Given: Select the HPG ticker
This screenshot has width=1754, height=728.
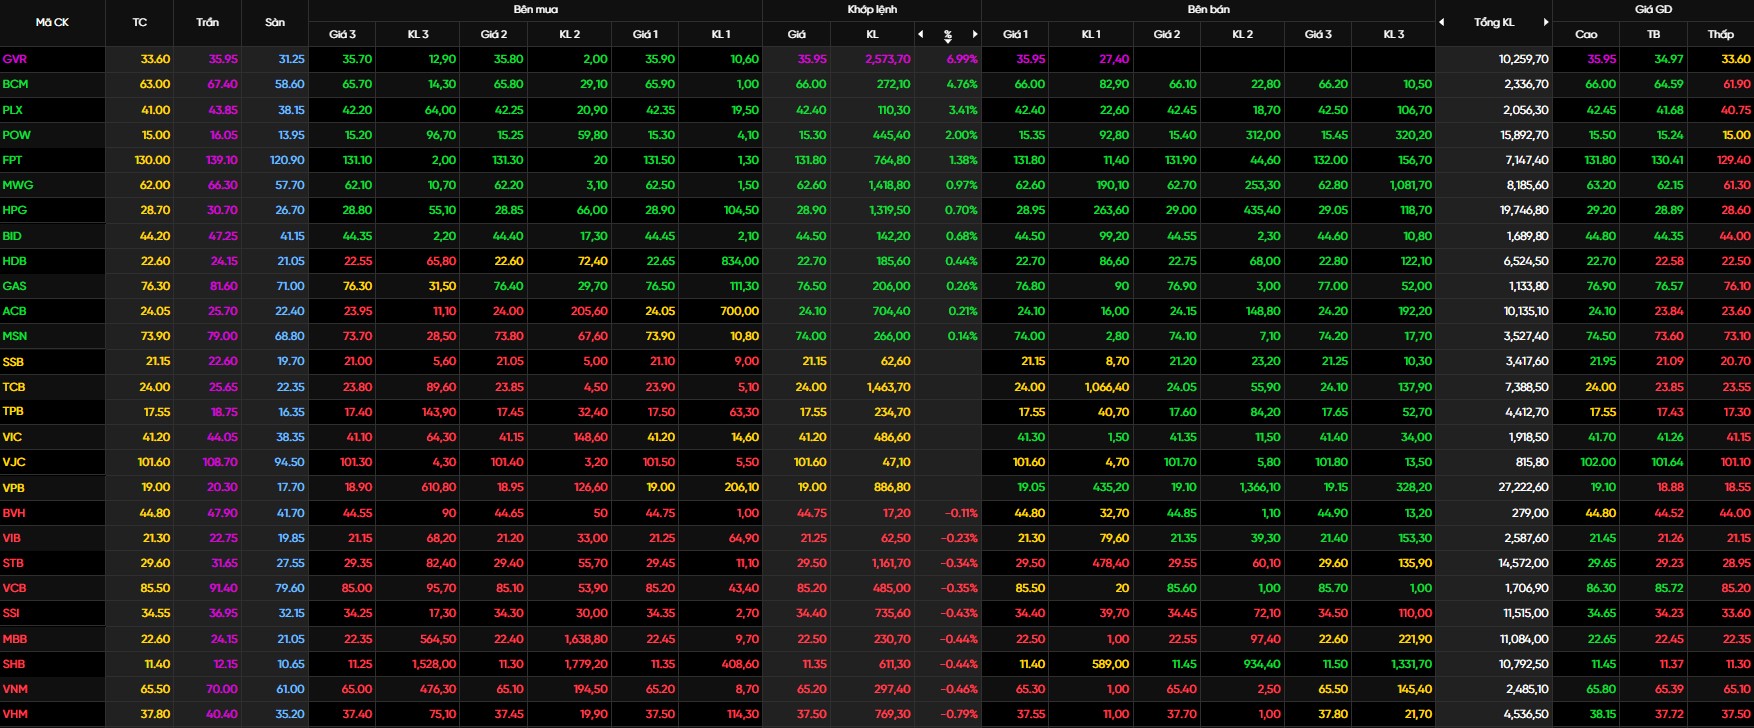Looking at the screenshot, I should [x=14, y=210].
